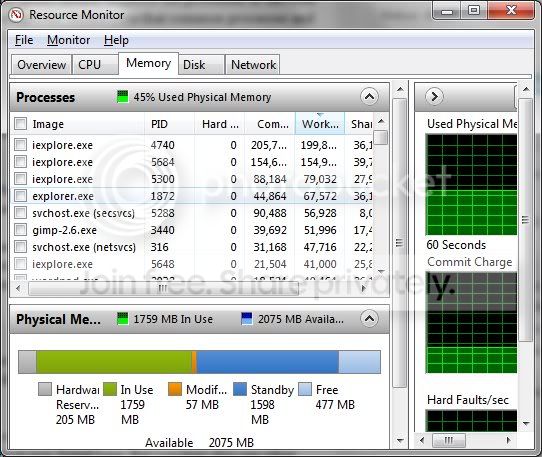Click graph pane scroll down arrow

[x=526, y=423]
